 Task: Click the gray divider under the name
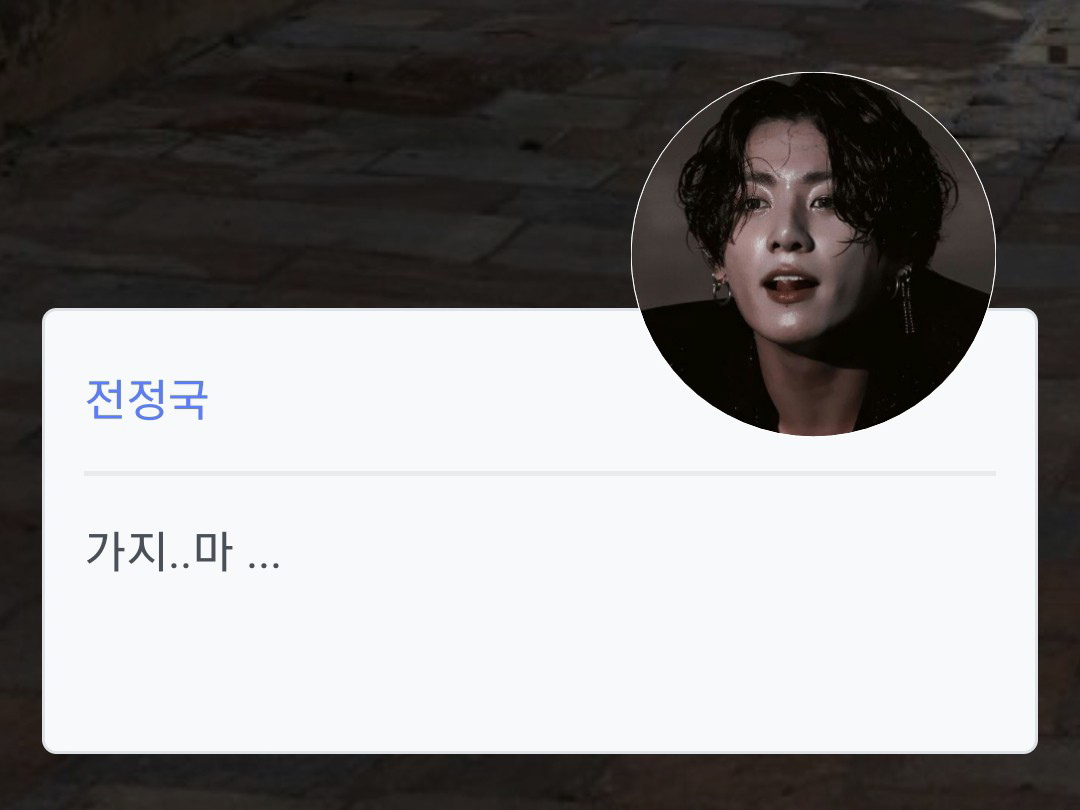pyautogui.click(x=540, y=473)
